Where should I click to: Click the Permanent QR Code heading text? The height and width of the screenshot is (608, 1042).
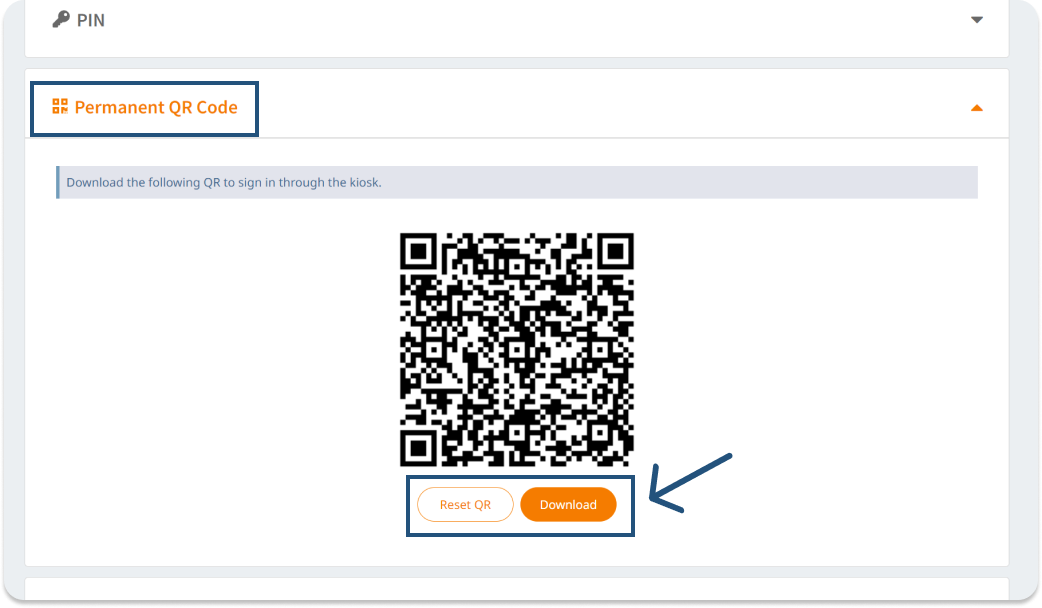tap(156, 107)
